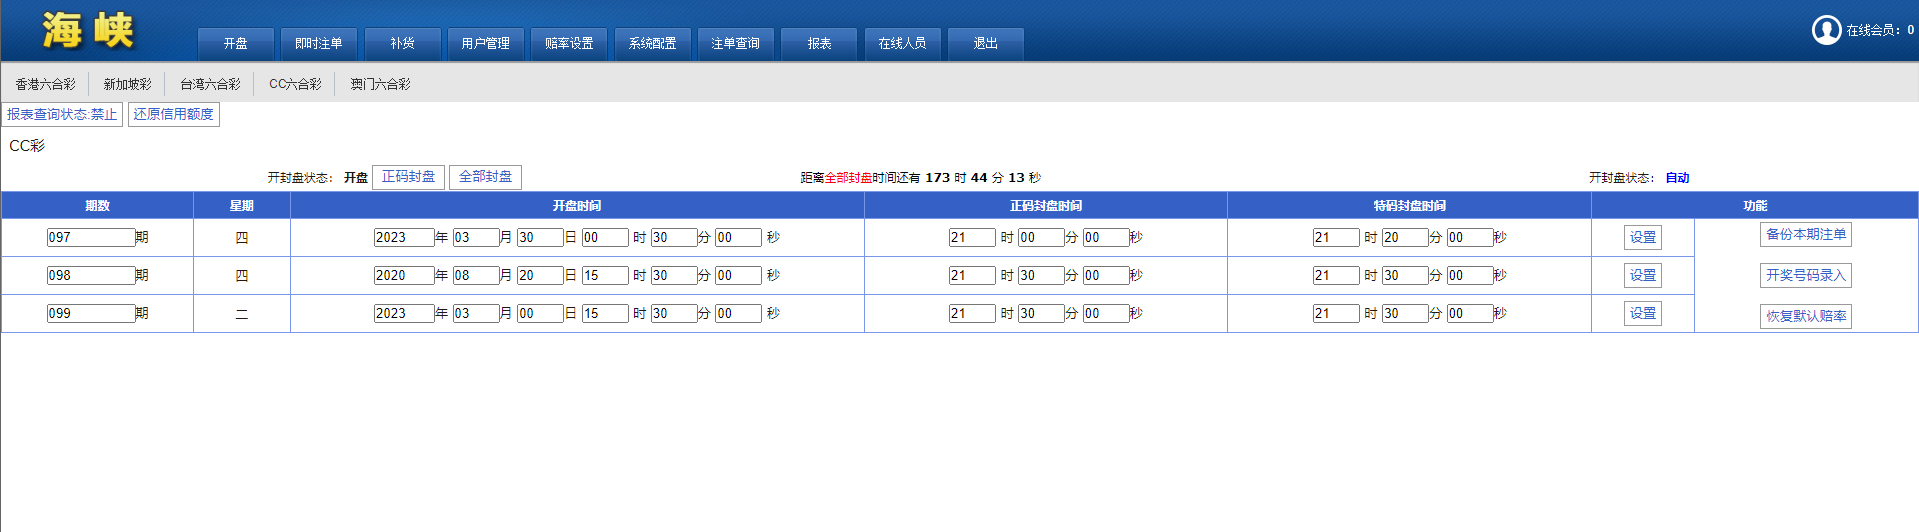Select the CC六合彩 tab
The width and height of the screenshot is (1919, 532).
pos(295,84)
